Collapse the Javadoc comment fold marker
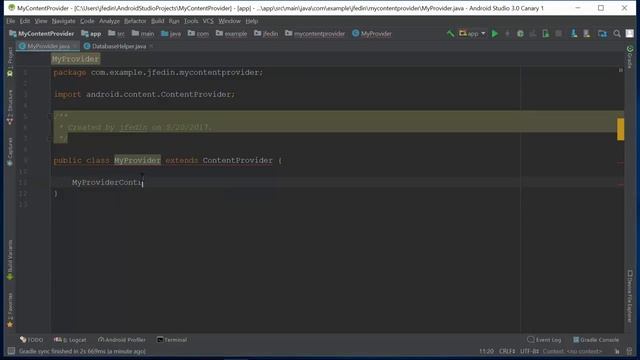Screen dimensions: 640x360 [50, 116]
